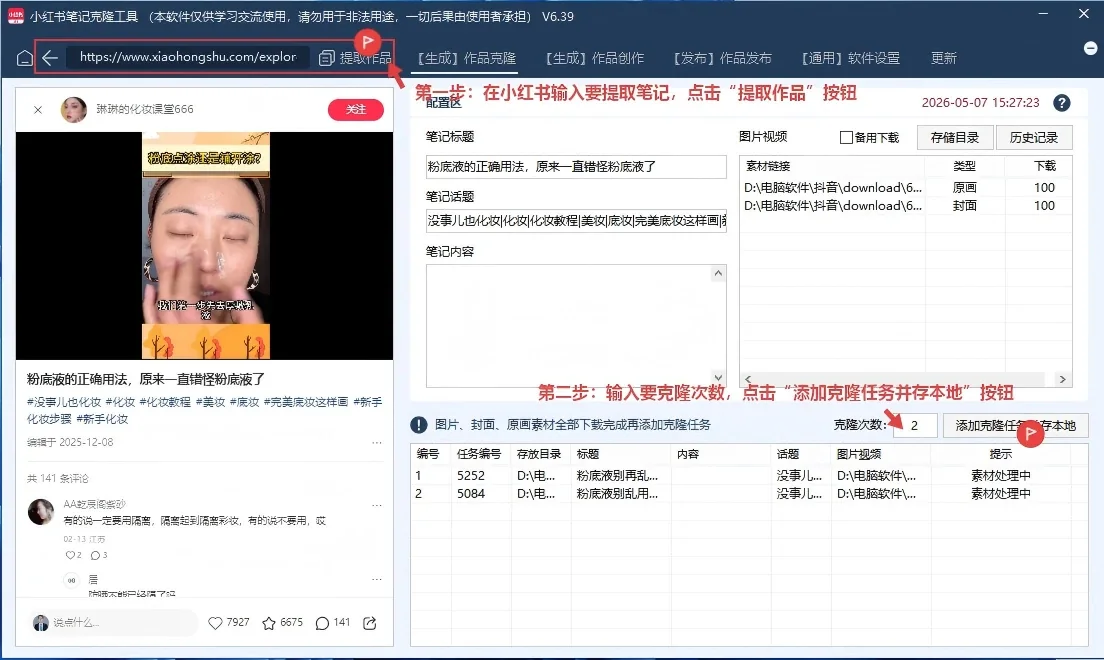Click the 存放目录 column header
This screenshot has height=660, width=1104.
[539, 454]
